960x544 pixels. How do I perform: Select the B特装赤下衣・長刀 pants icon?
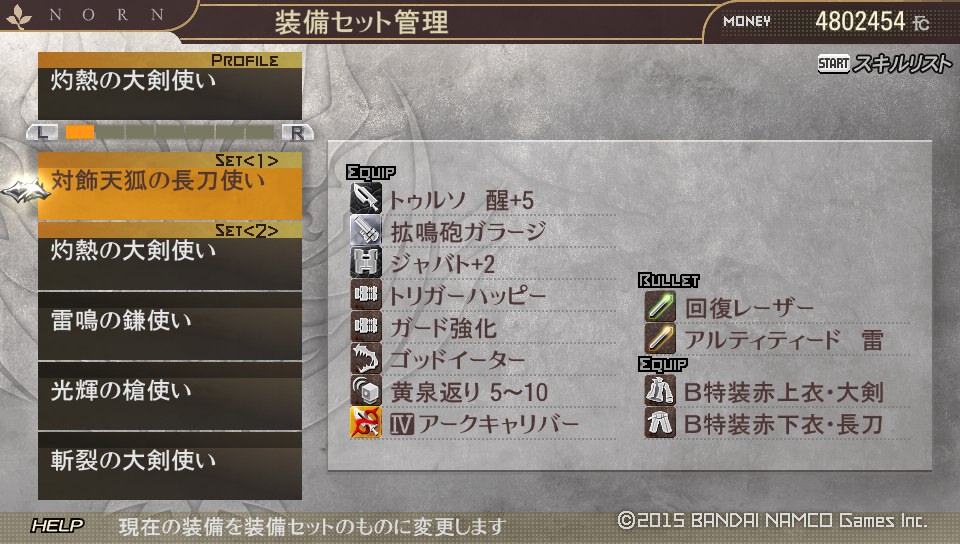[x=660, y=423]
